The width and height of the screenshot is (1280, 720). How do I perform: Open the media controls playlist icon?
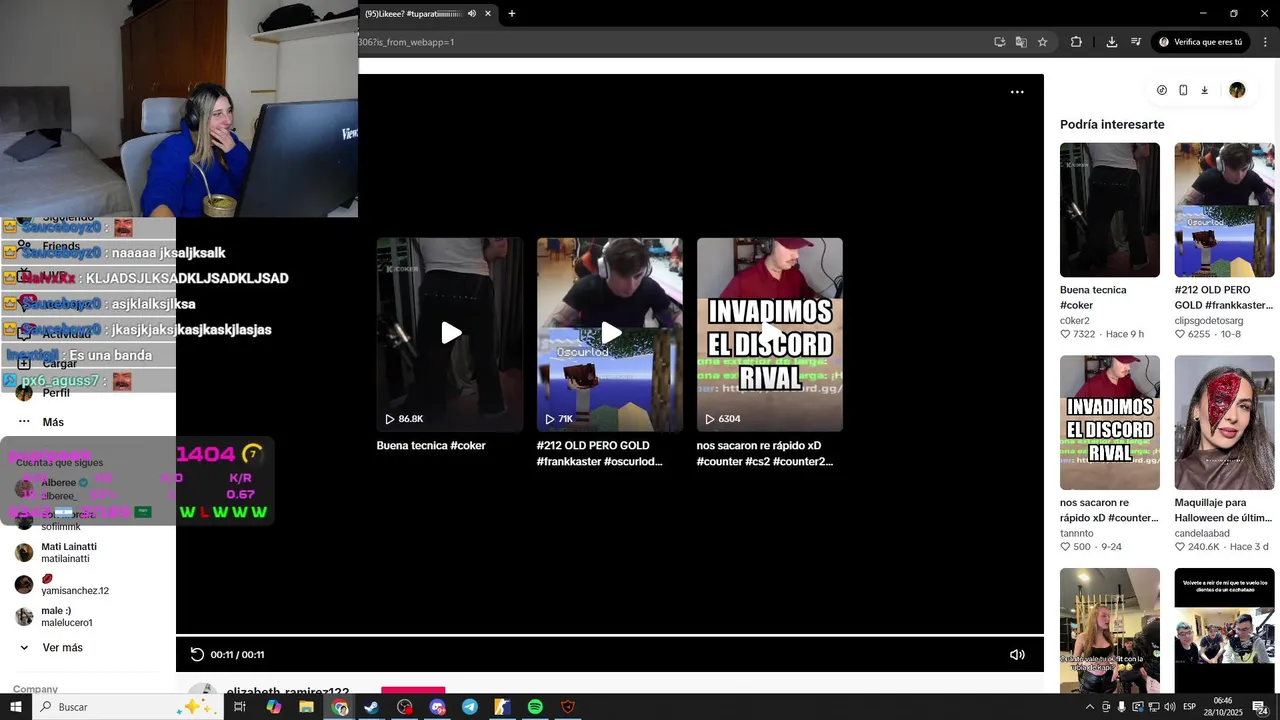1136,42
